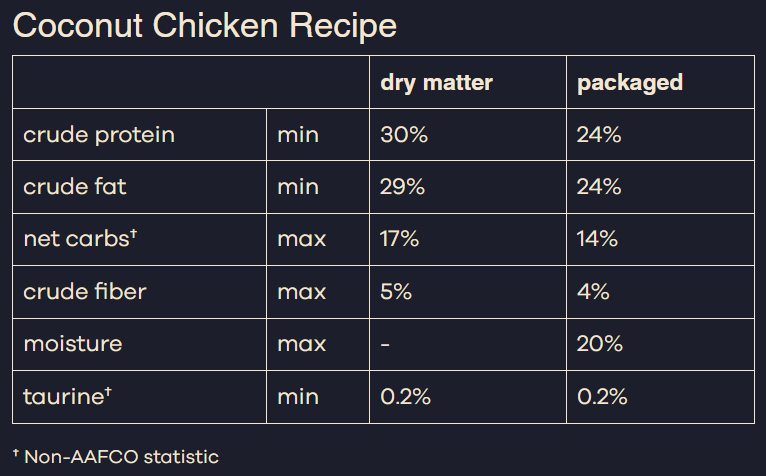The height and width of the screenshot is (476, 766).
Task: Click the moisture row label
Action: pos(73,344)
